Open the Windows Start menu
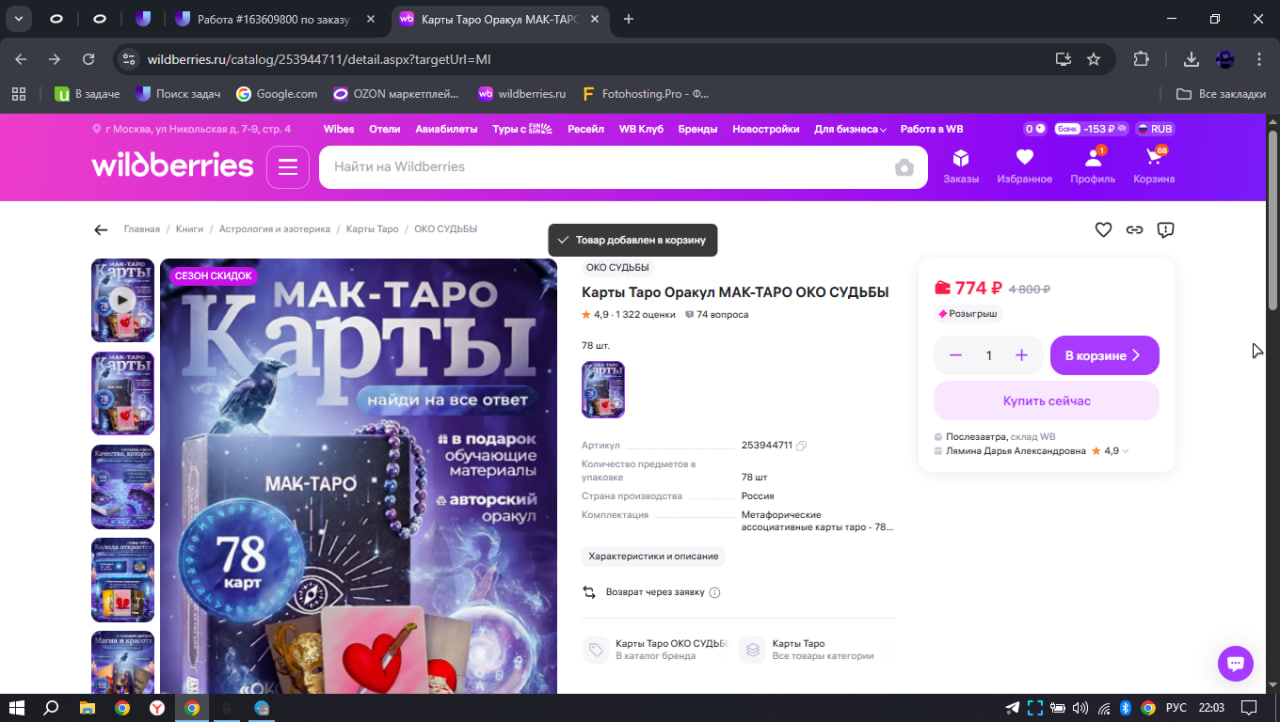This screenshot has height=722, width=1280. (17, 708)
